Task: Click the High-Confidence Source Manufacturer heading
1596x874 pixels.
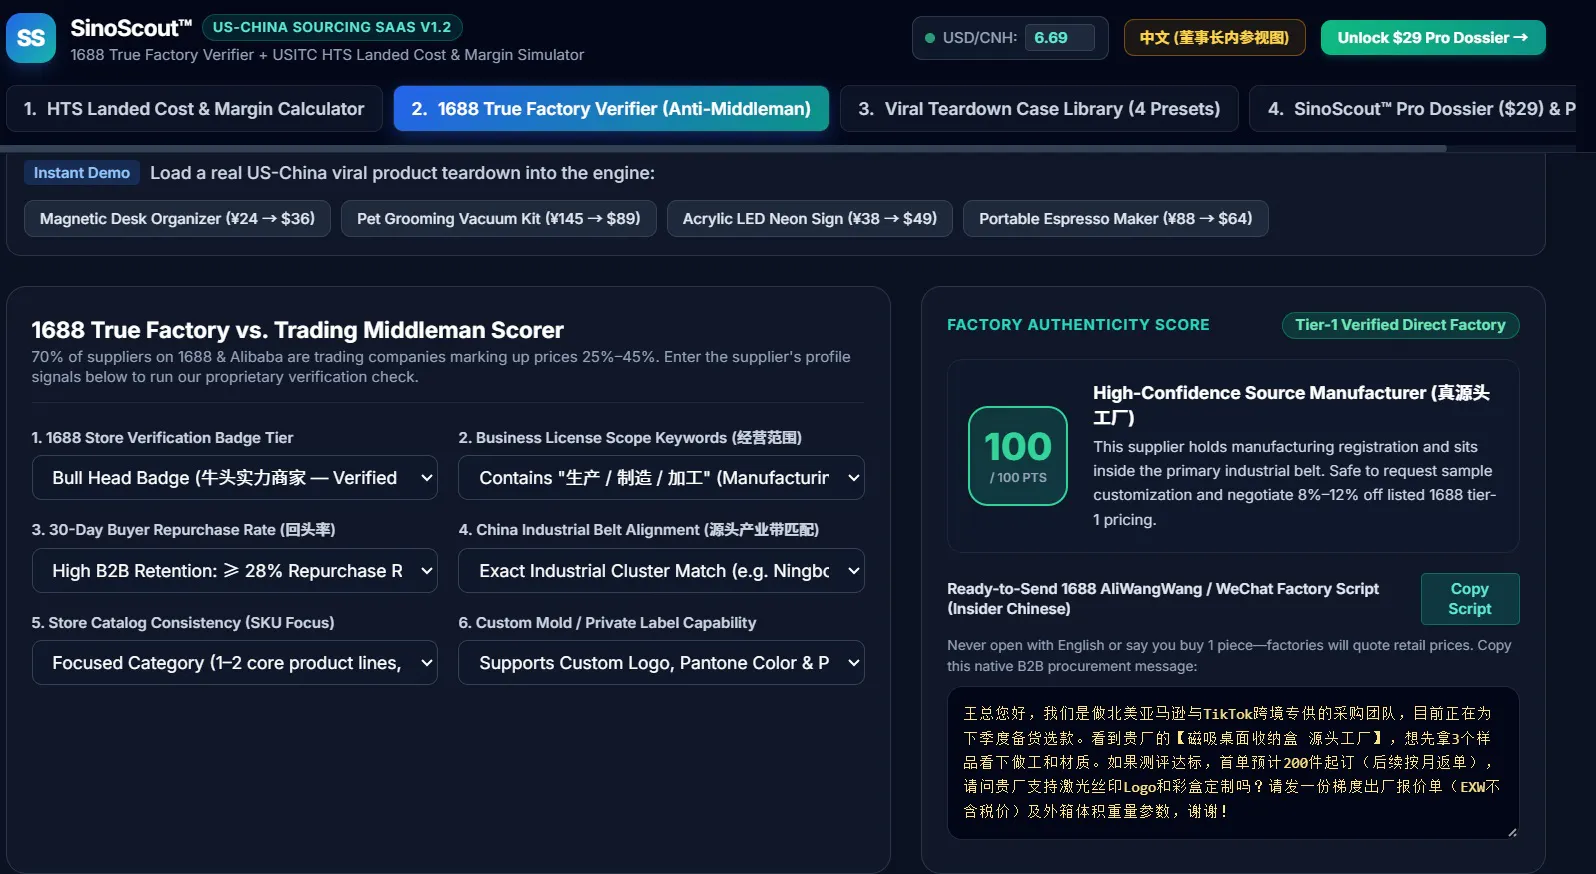Action: 1291,405
